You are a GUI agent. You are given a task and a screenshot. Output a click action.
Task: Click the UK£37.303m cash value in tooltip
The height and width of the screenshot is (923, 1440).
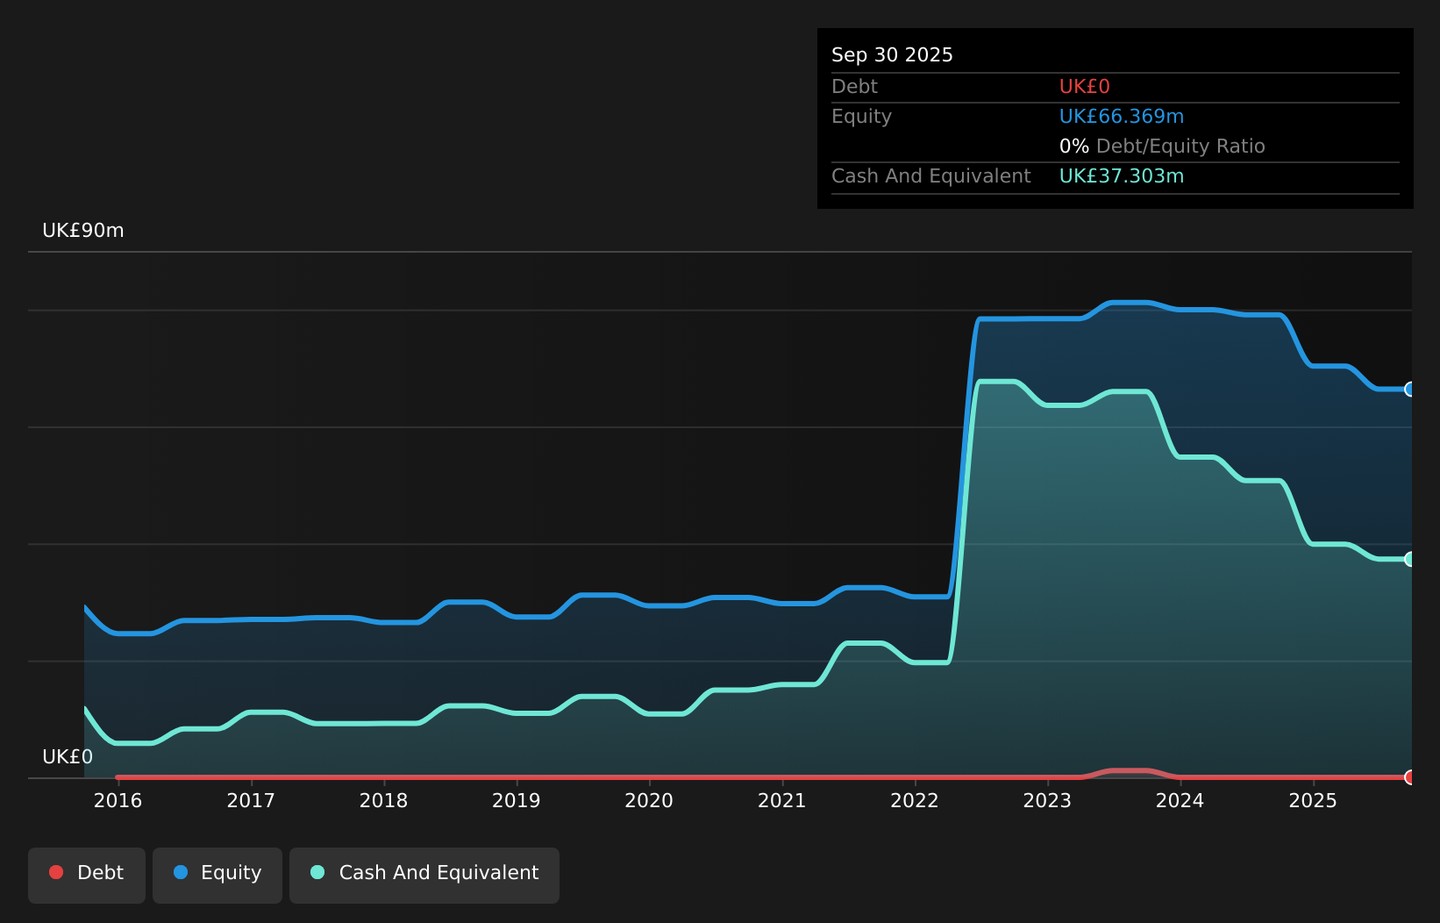tap(1121, 176)
